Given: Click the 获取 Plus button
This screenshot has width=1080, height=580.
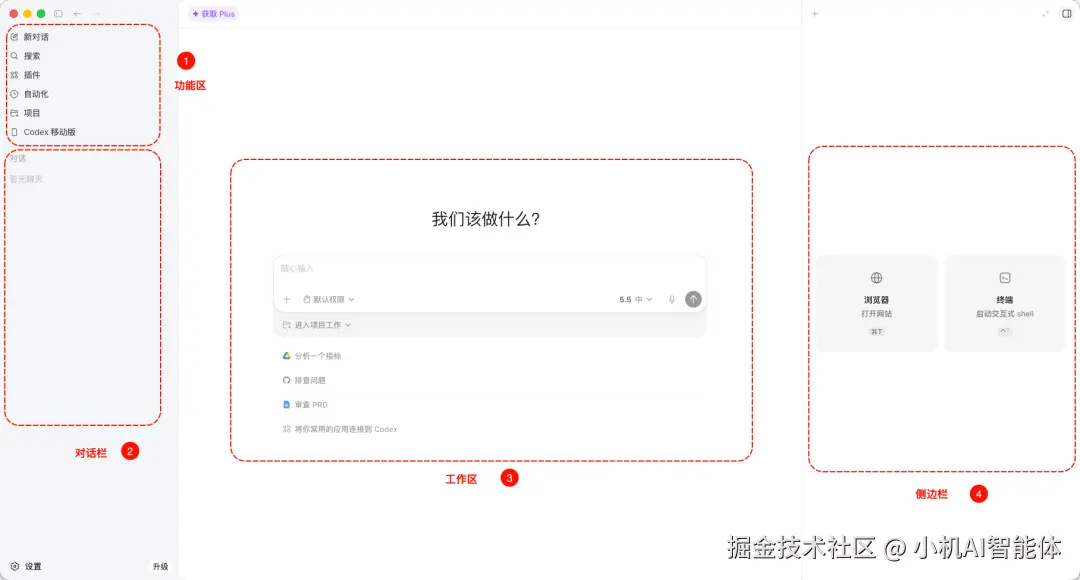Looking at the screenshot, I should click(214, 14).
